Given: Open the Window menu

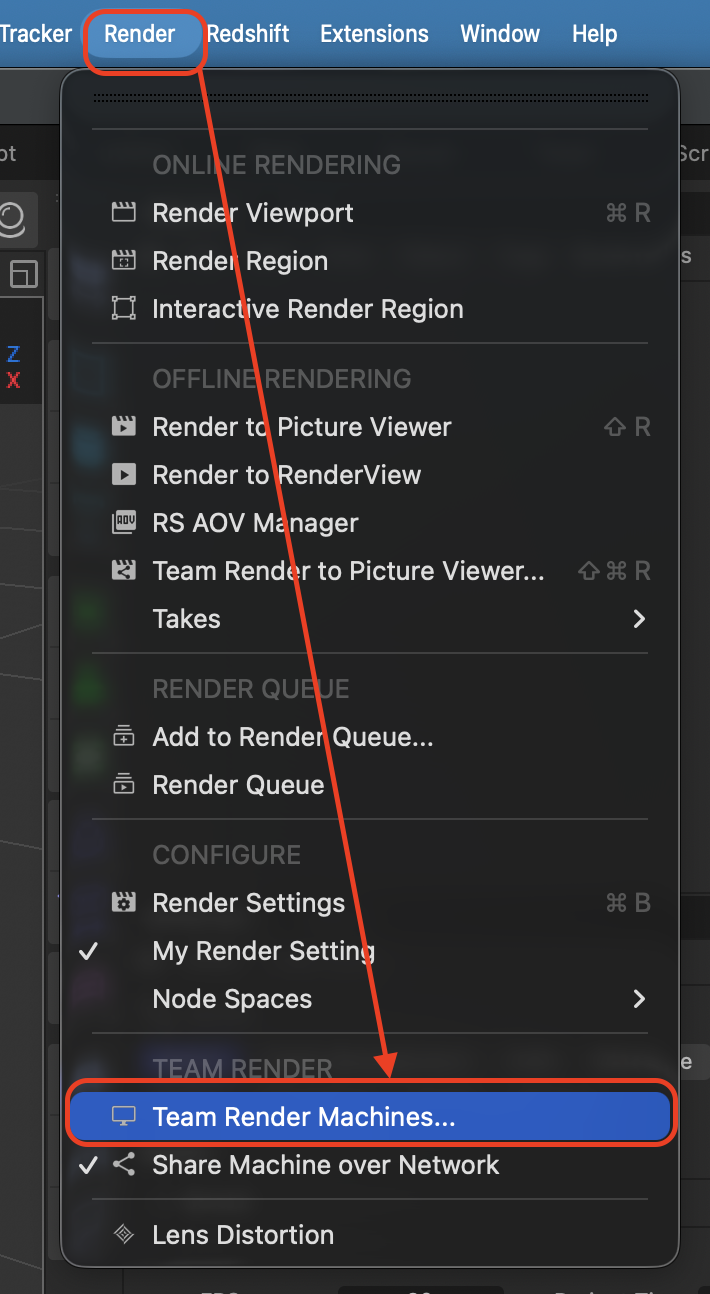Looking at the screenshot, I should 499,33.
